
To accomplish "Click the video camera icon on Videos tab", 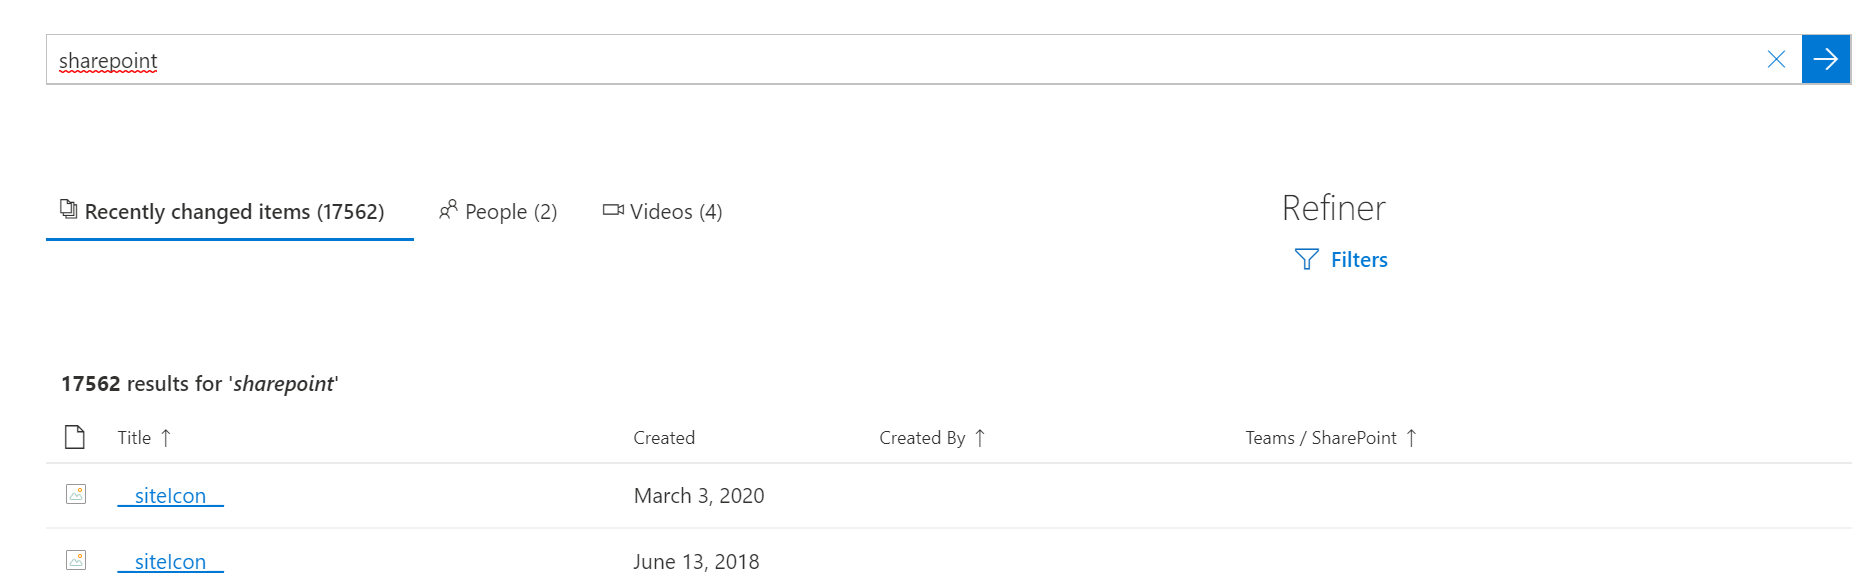I will tap(613, 211).
